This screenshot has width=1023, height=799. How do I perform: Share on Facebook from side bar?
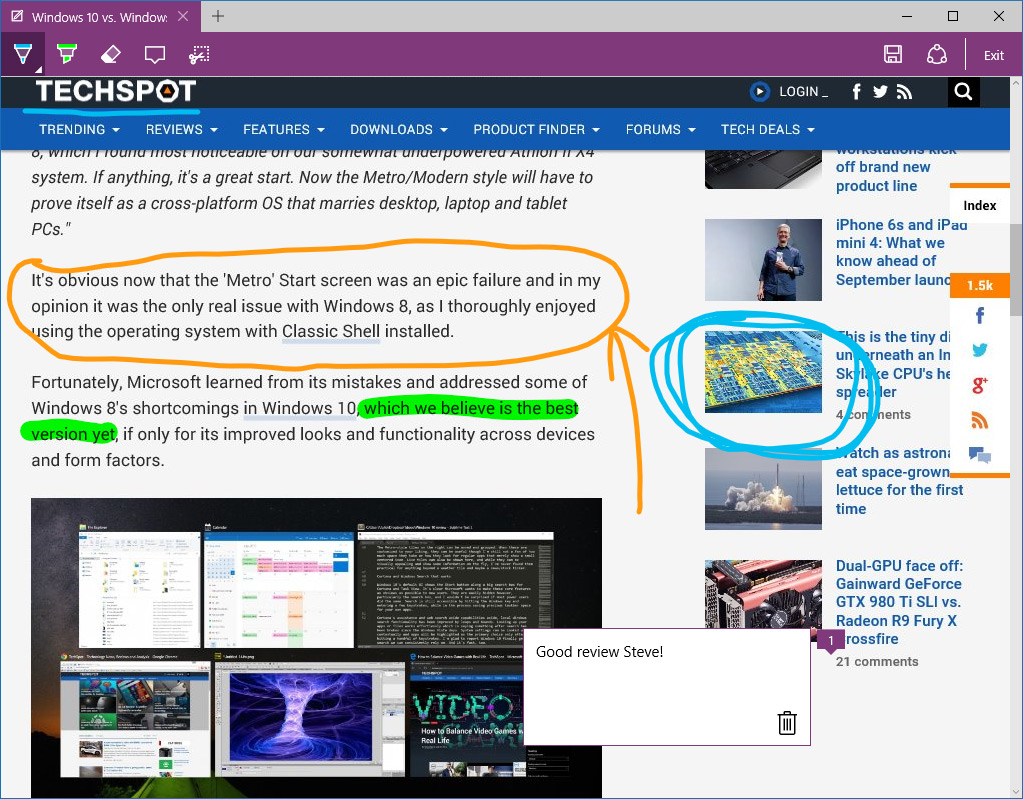click(979, 316)
